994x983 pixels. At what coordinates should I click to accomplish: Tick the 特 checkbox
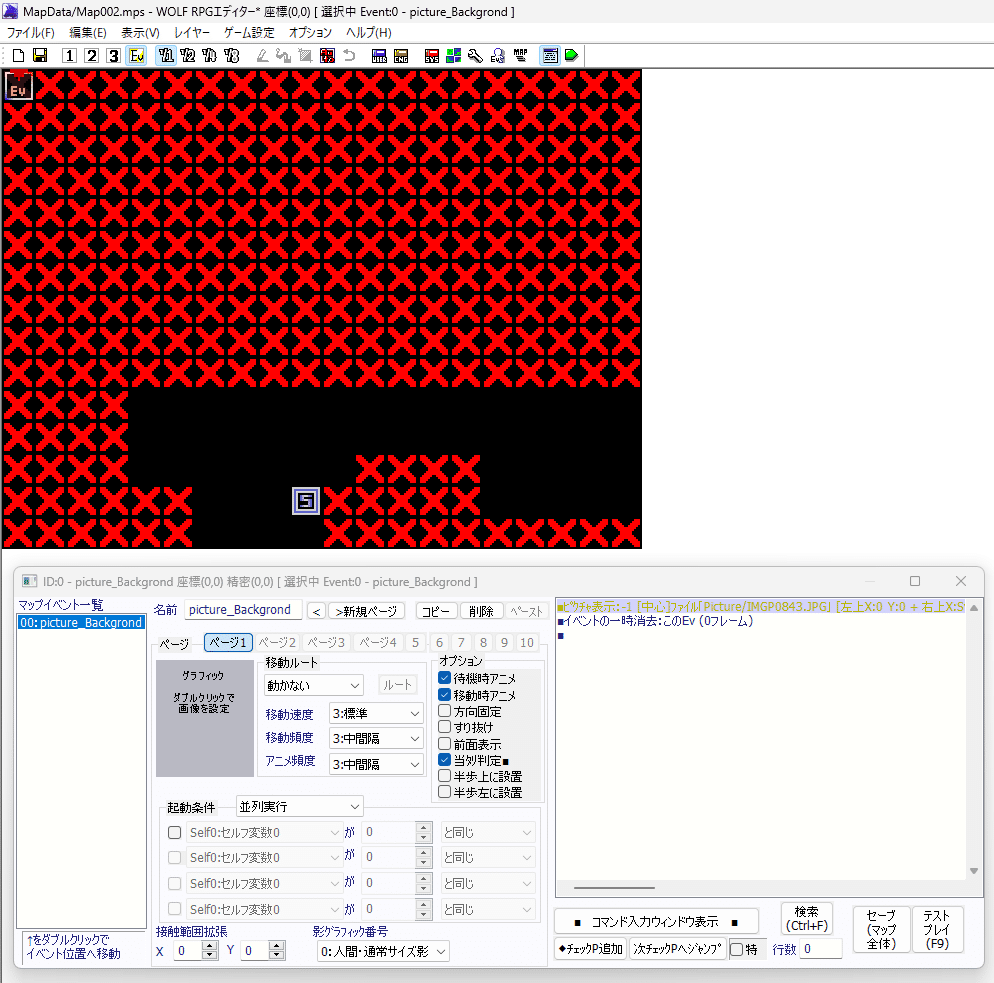point(737,949)
